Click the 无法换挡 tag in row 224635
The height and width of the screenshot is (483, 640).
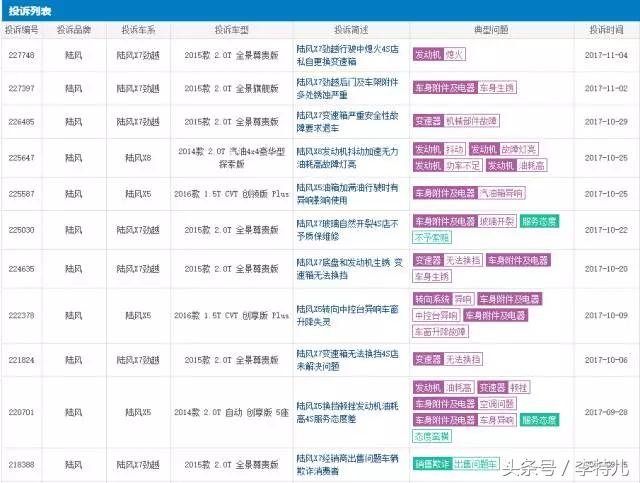(x=462, y=260)
